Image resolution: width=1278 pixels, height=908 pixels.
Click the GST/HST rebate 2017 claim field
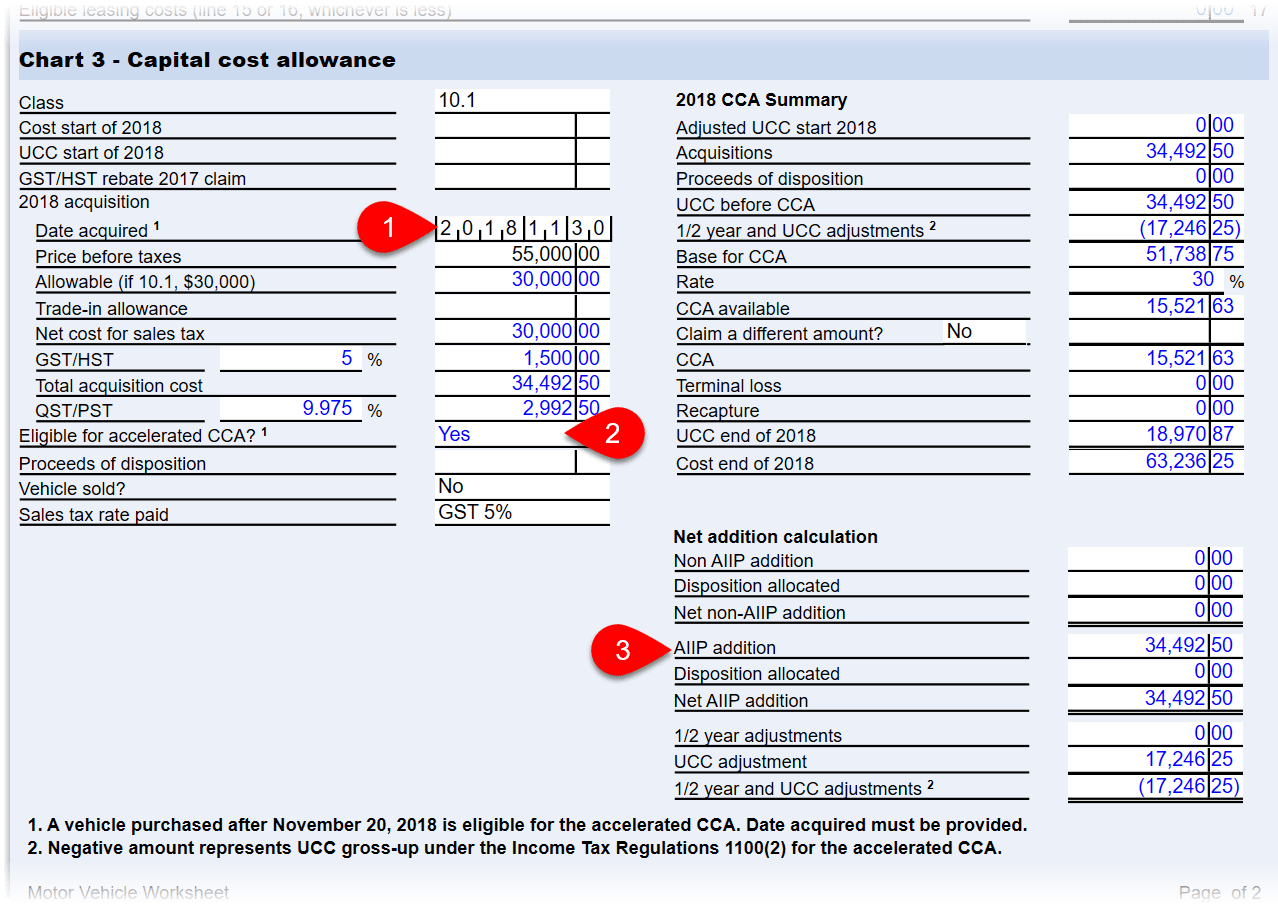pos(522,177)
